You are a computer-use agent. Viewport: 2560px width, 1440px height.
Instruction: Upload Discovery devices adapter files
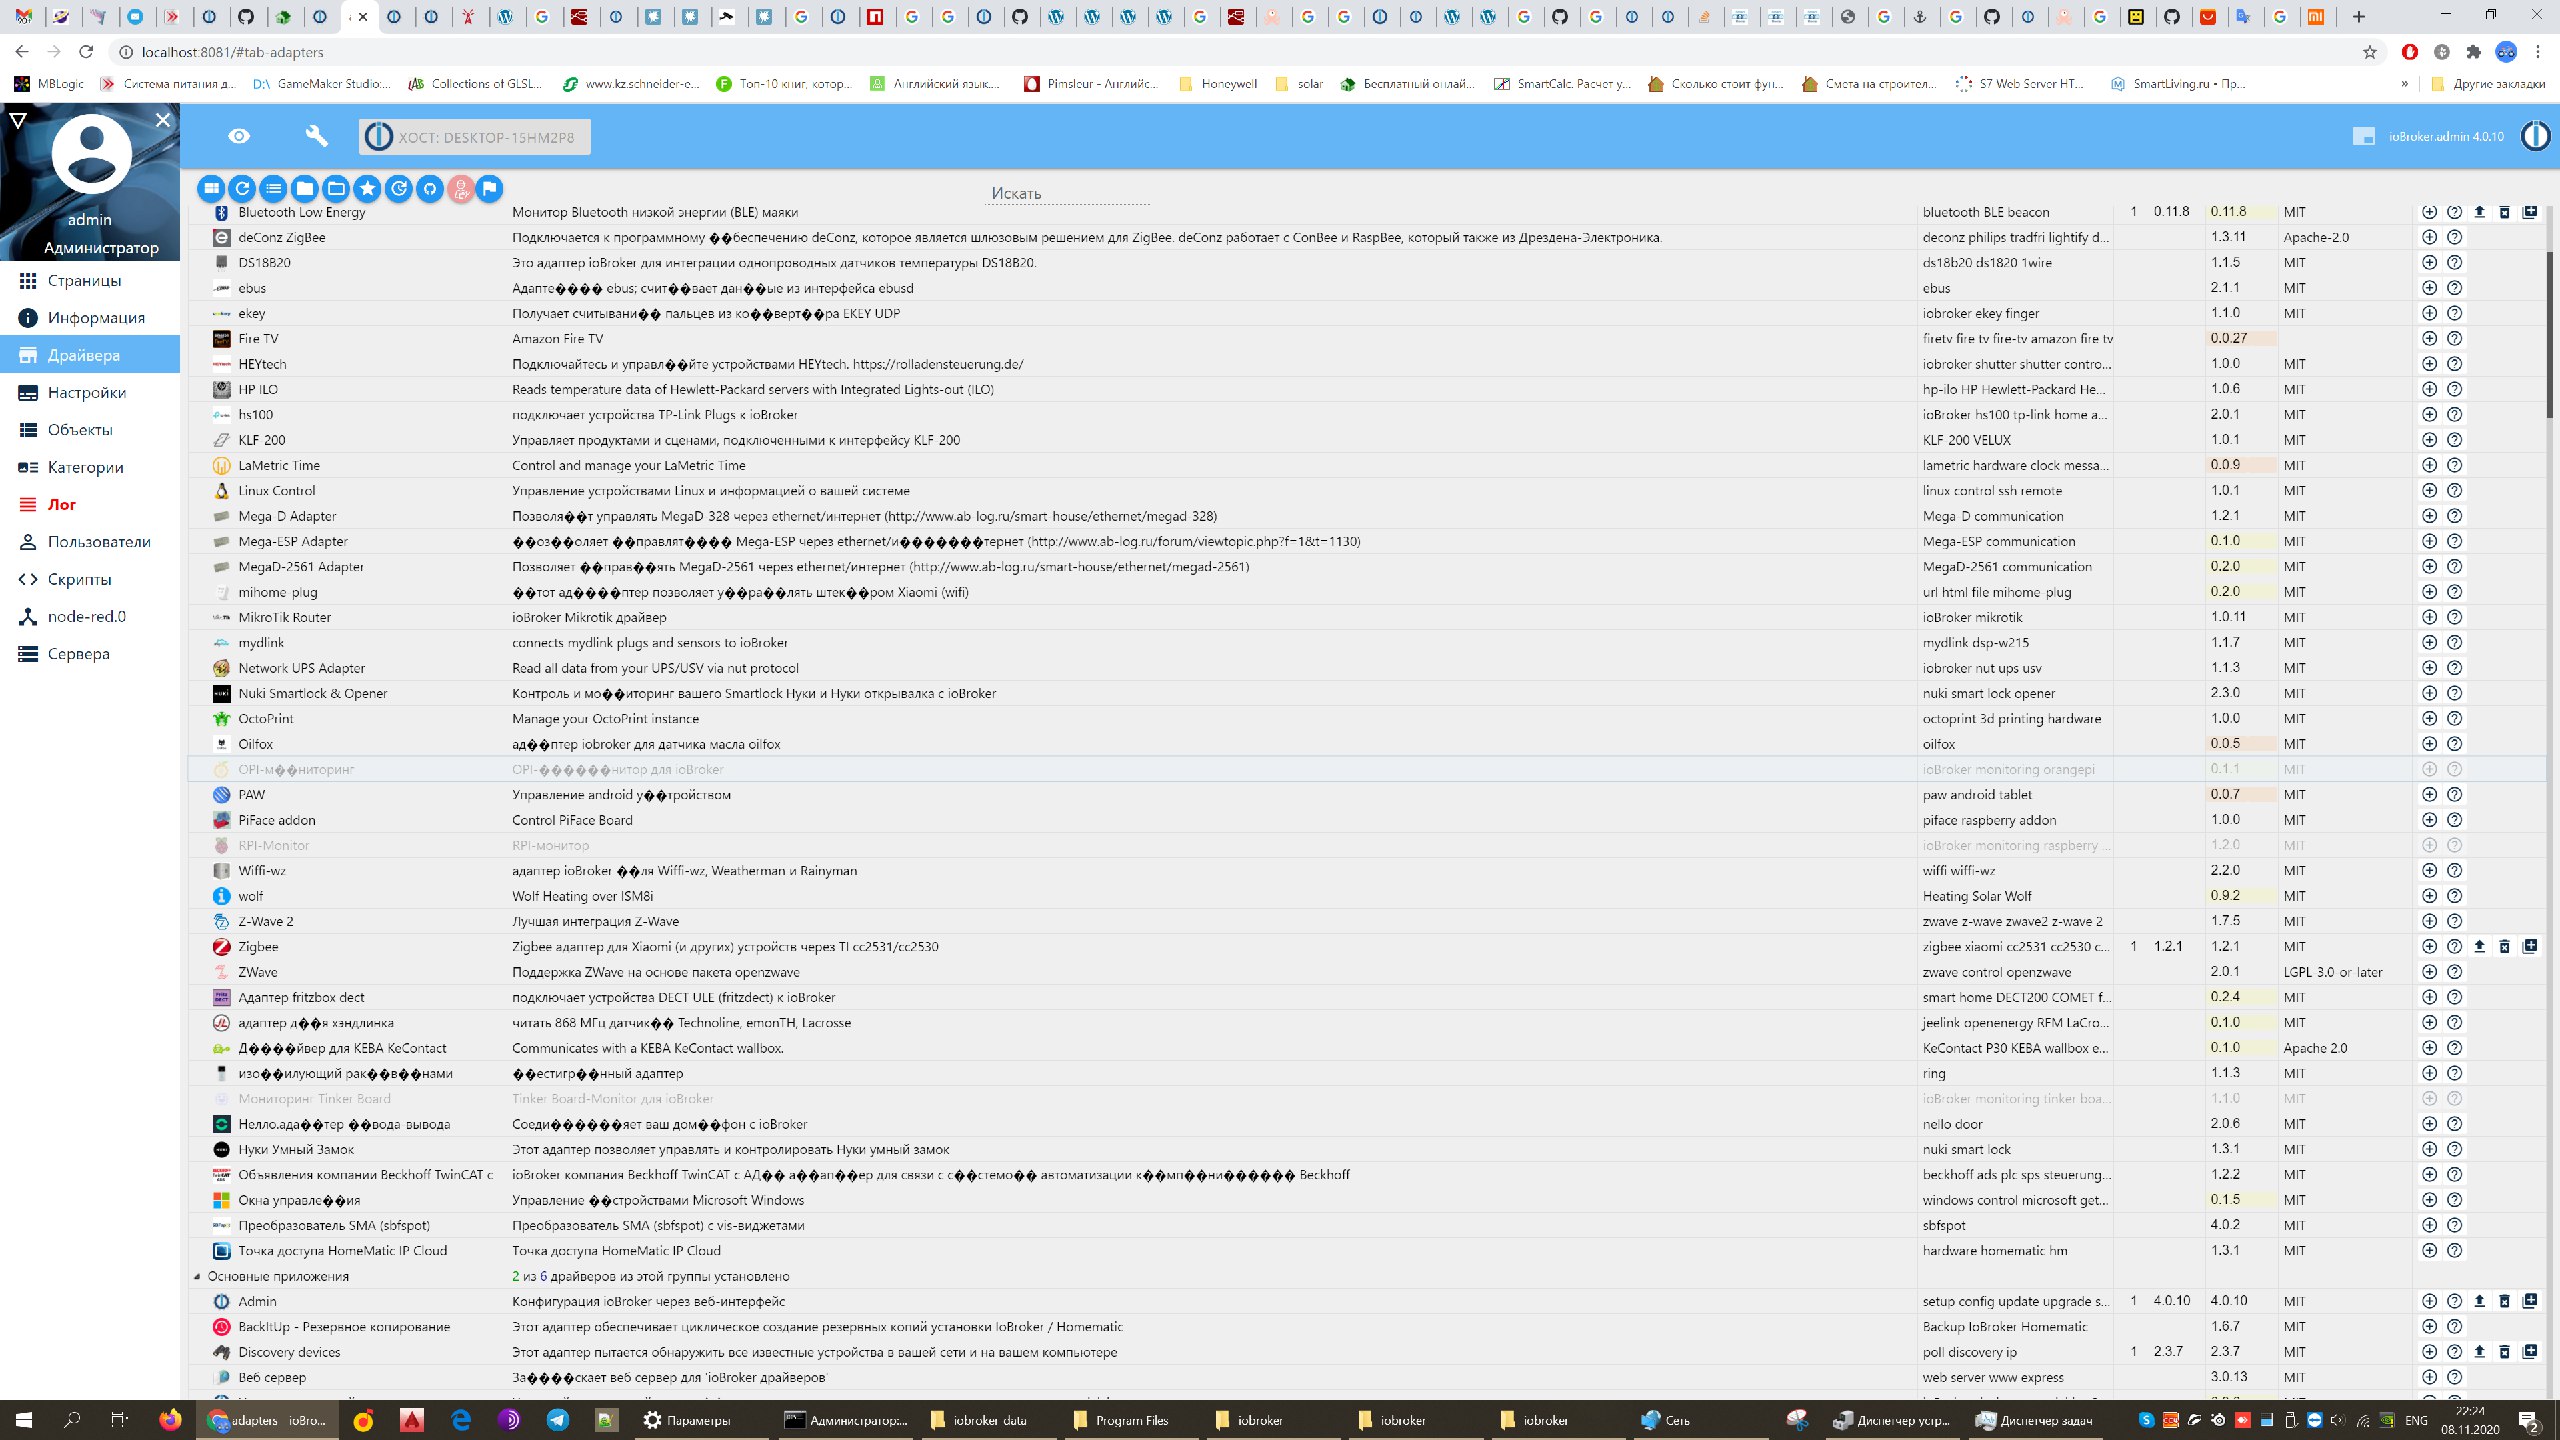click(2479, 1351)
